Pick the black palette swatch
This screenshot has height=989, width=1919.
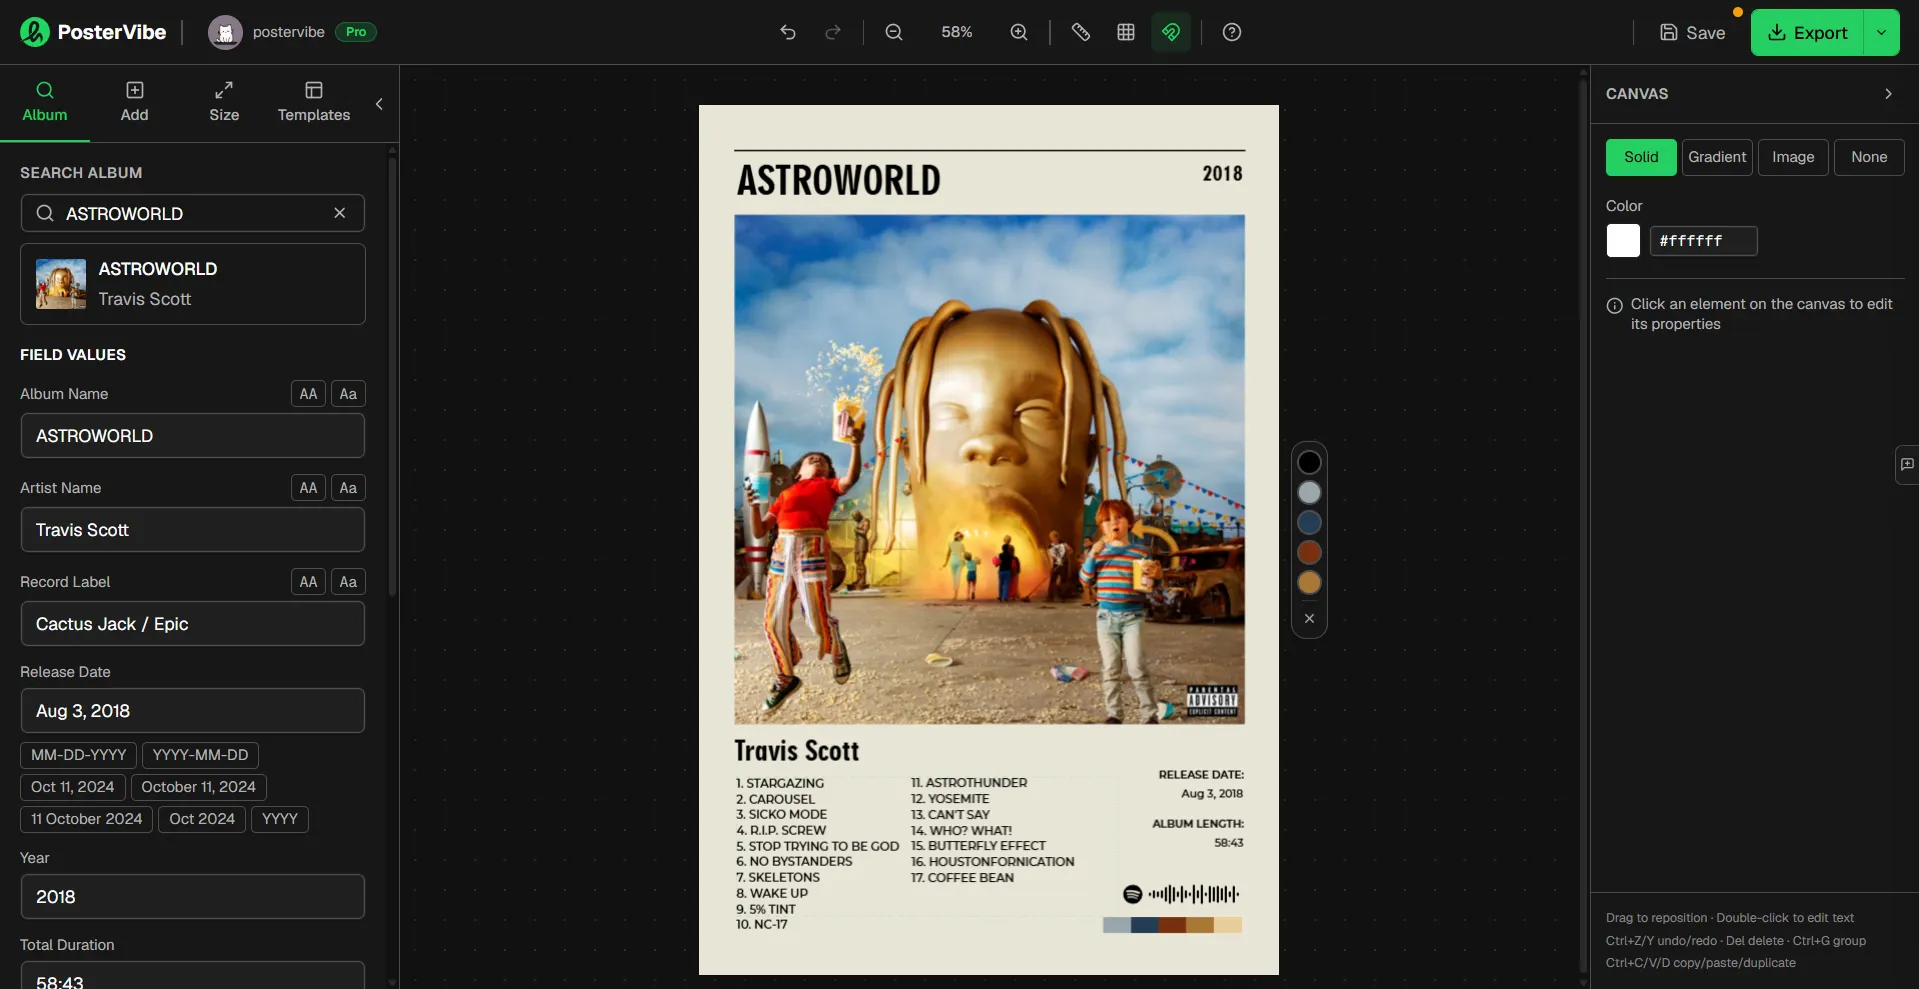pos(1309,462)
